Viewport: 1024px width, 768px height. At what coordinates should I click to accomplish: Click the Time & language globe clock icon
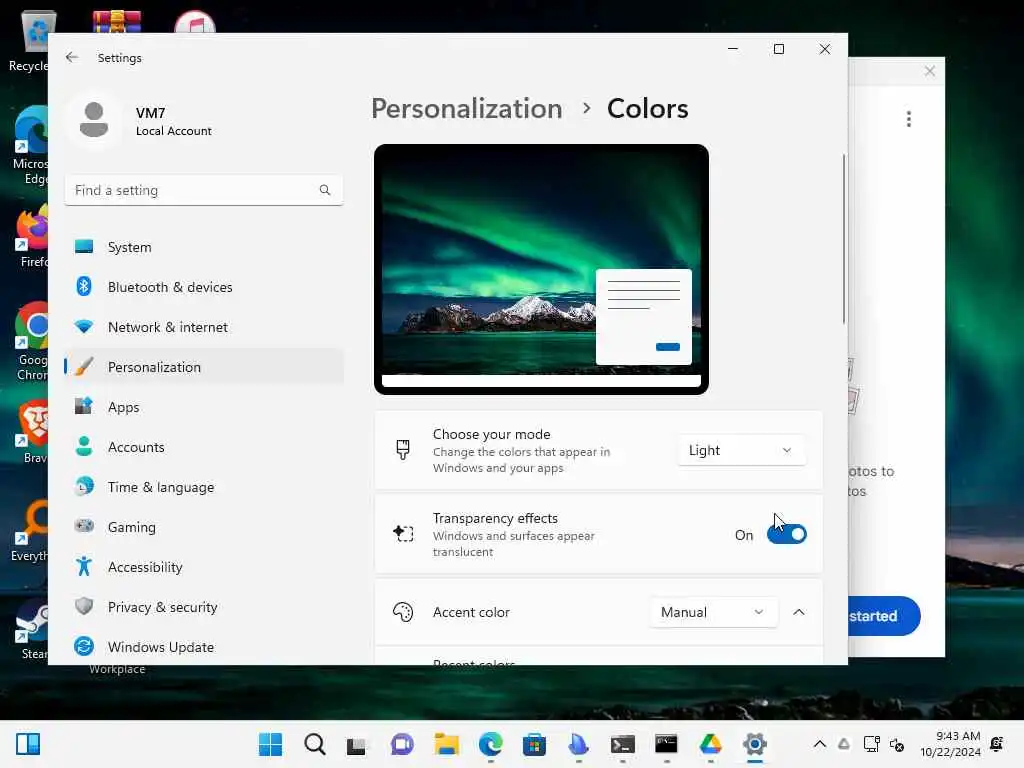pos(84,487)
